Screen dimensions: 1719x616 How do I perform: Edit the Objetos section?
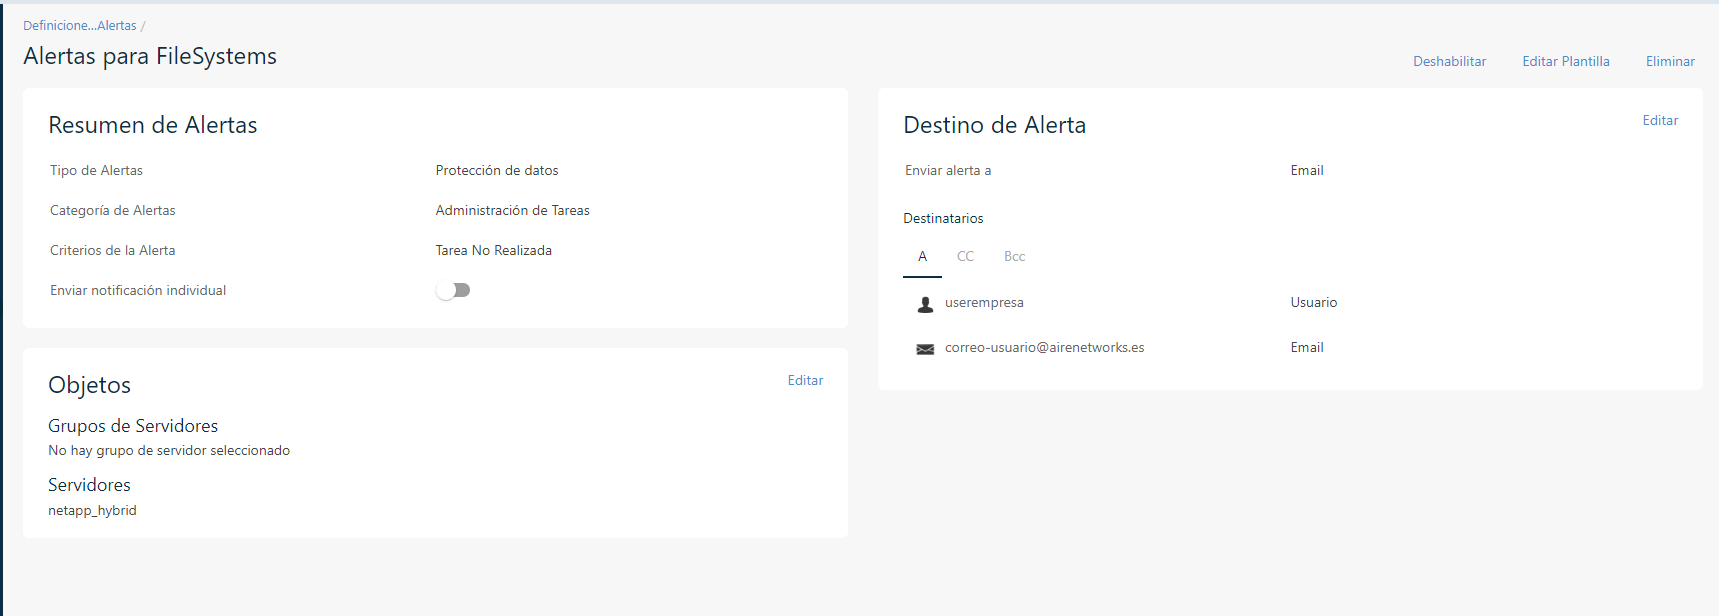805,381
